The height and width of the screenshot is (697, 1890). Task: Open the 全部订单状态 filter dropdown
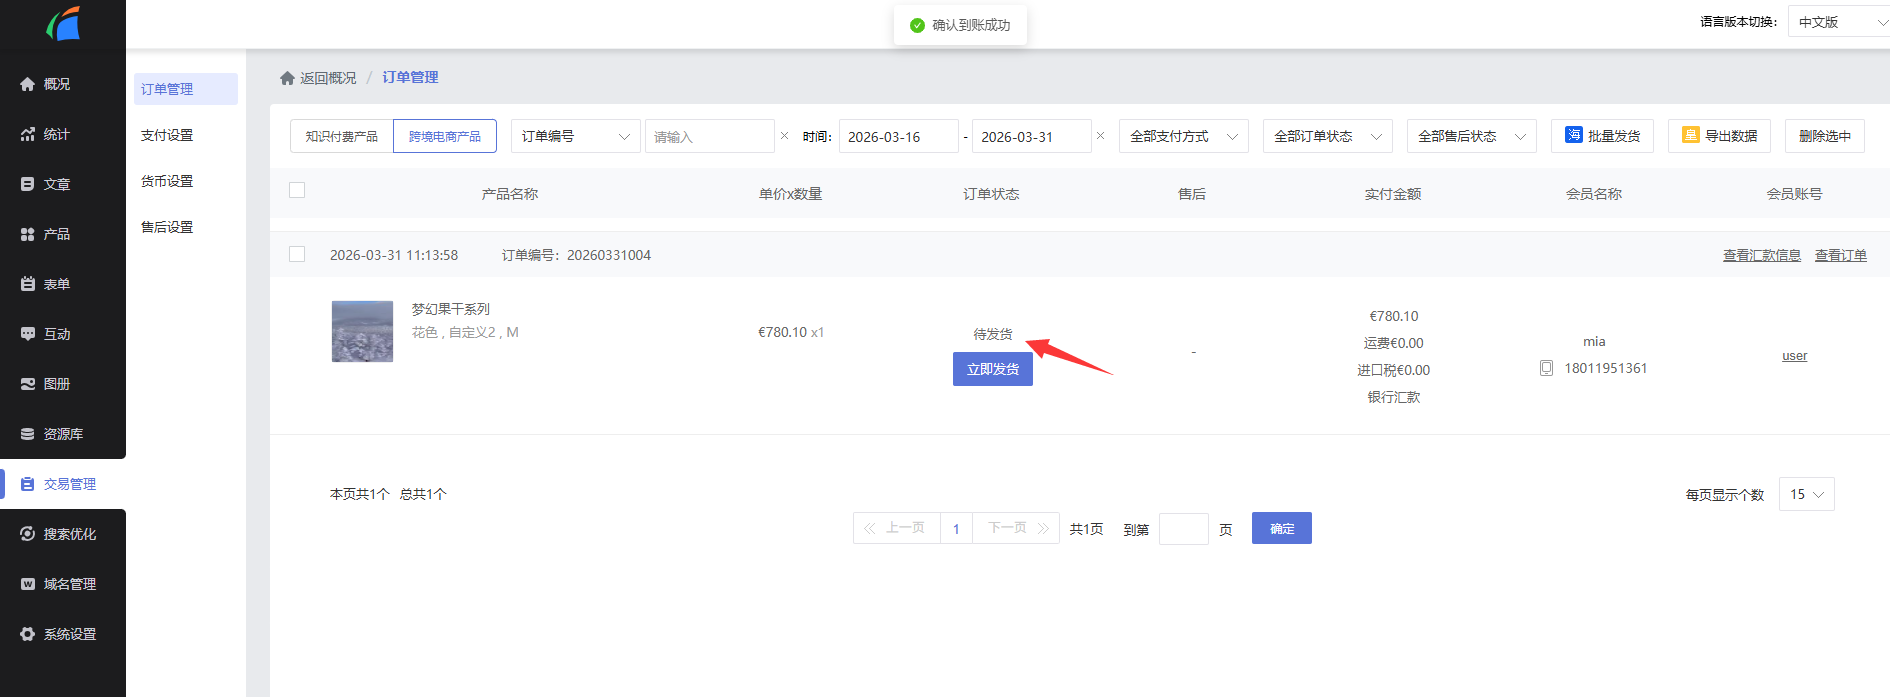click(1327, 136)
